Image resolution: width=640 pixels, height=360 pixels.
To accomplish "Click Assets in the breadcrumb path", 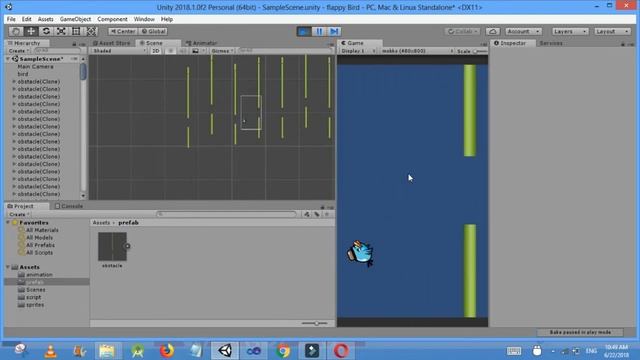I will tap(101, 223).
